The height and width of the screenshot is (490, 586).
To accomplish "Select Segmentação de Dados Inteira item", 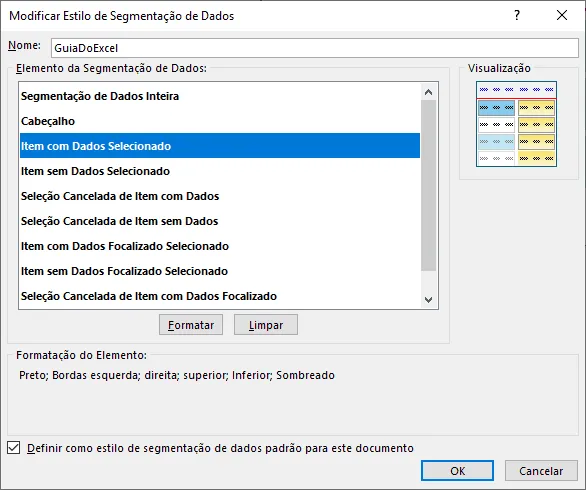I will coord(220,96).
